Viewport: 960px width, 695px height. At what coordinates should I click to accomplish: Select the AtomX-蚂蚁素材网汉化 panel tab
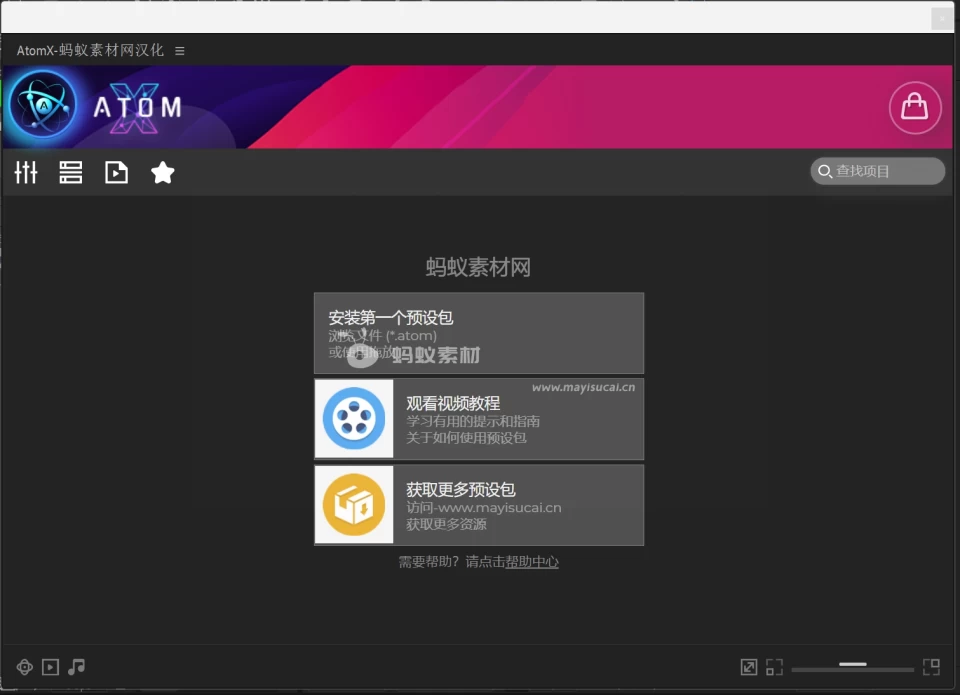pyautogui.click(x=90, y=50)
